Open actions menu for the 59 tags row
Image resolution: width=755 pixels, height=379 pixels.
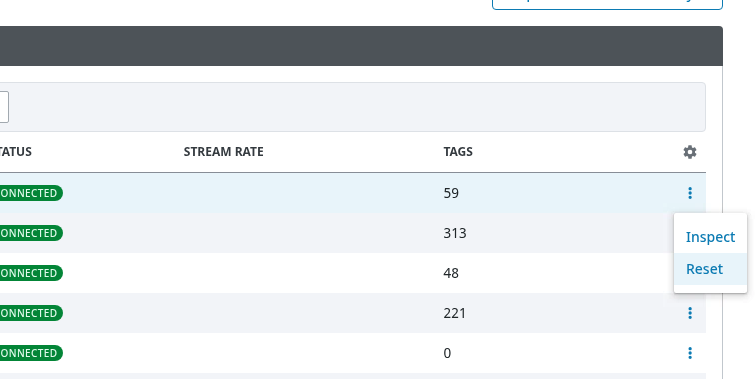pyautogui.click(x=690, y=193)
